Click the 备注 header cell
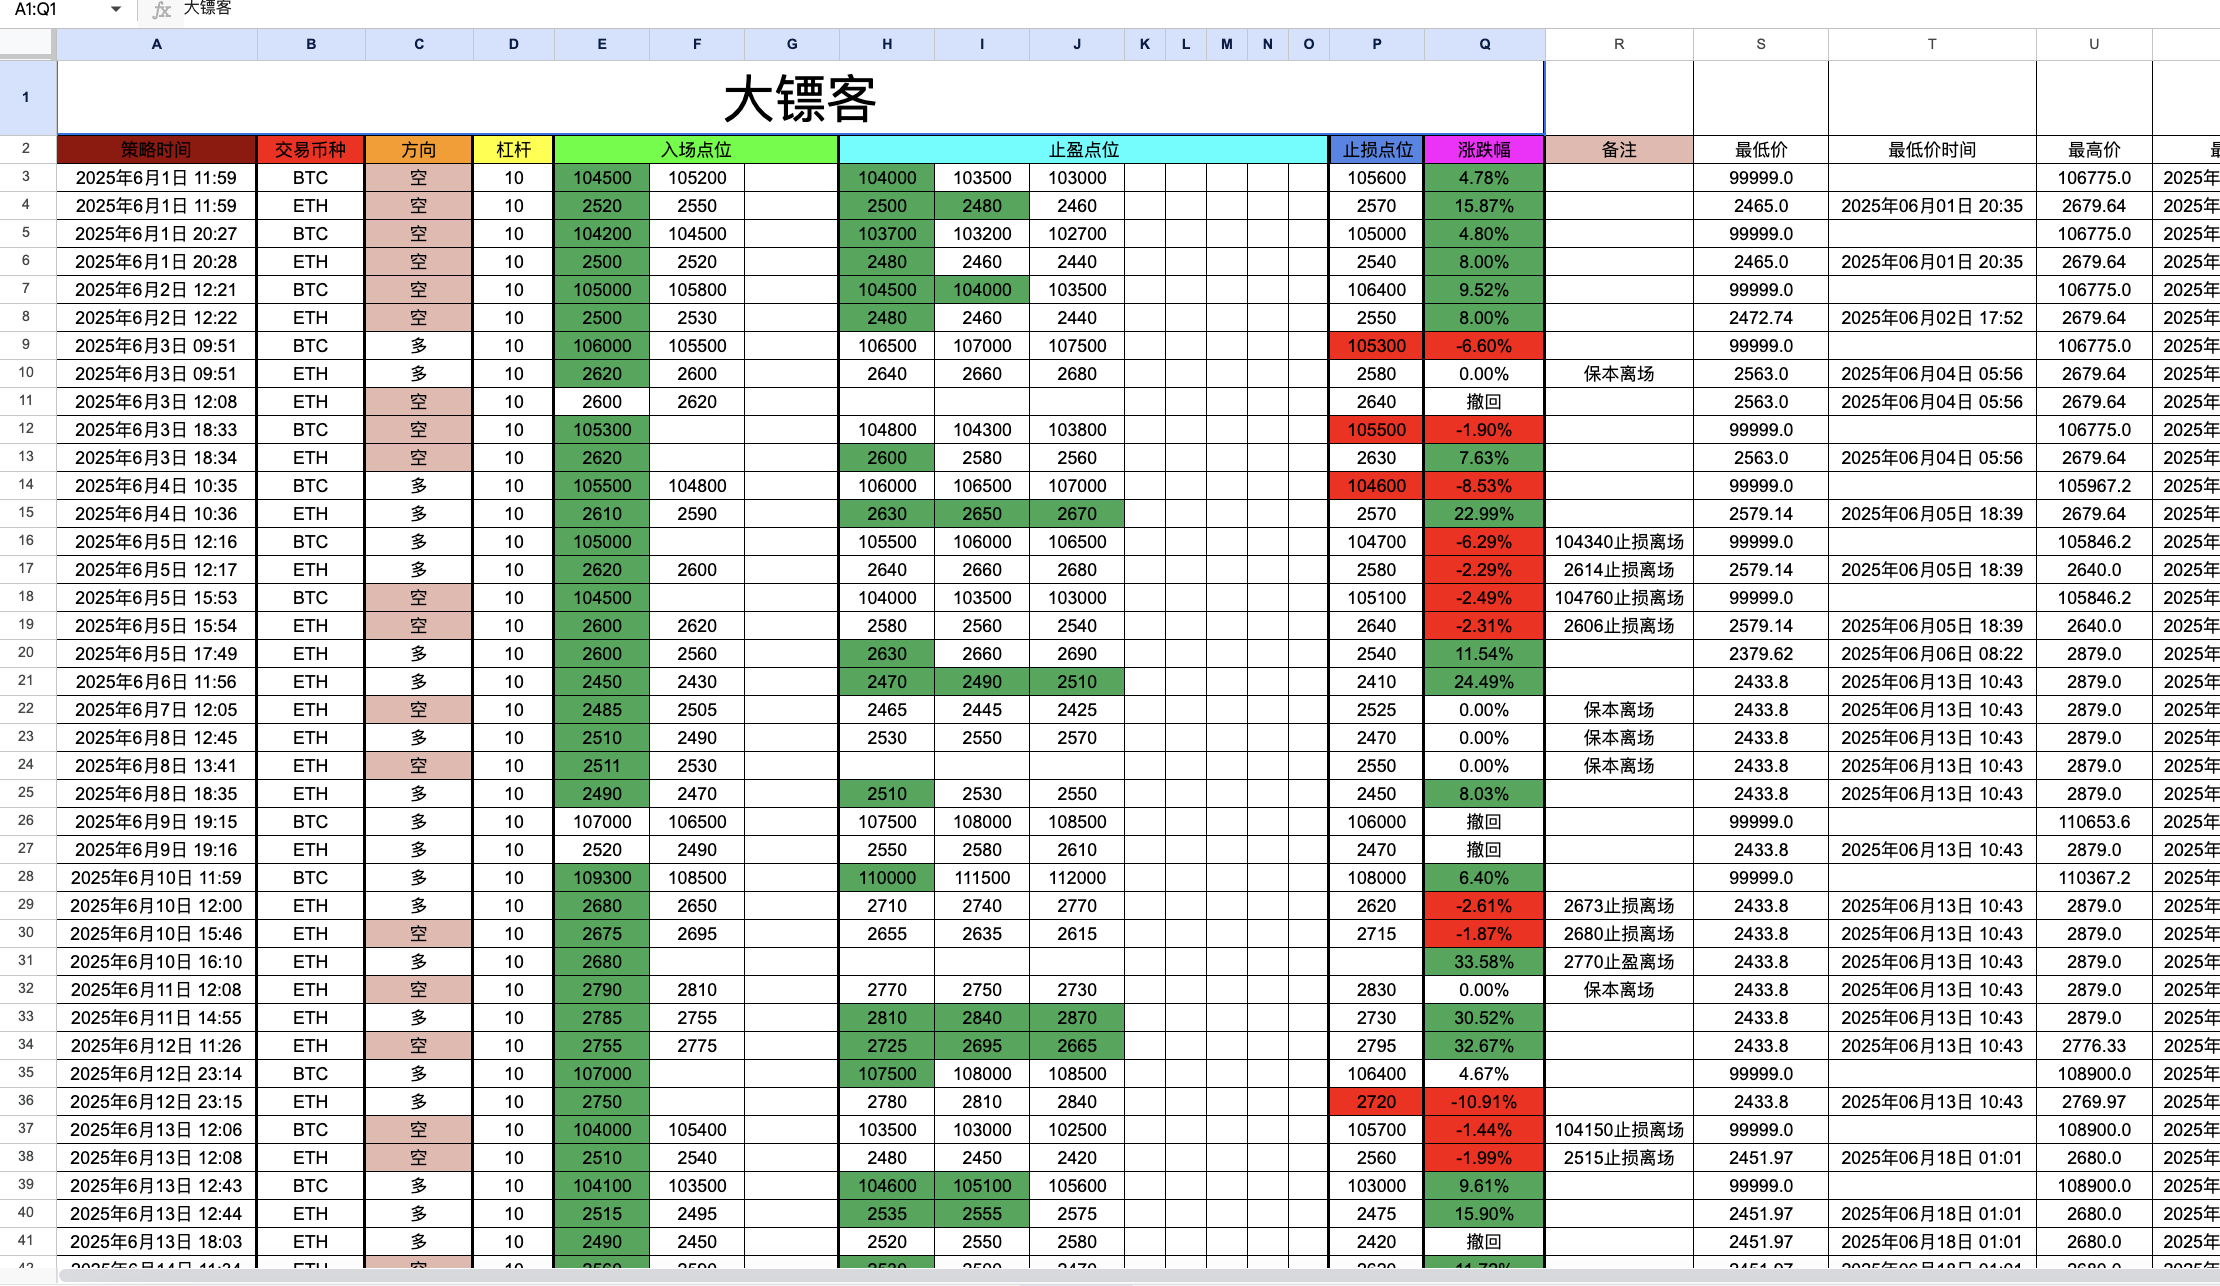This screenshot has width=2220, height=1286. click(x=1618, y=150)
